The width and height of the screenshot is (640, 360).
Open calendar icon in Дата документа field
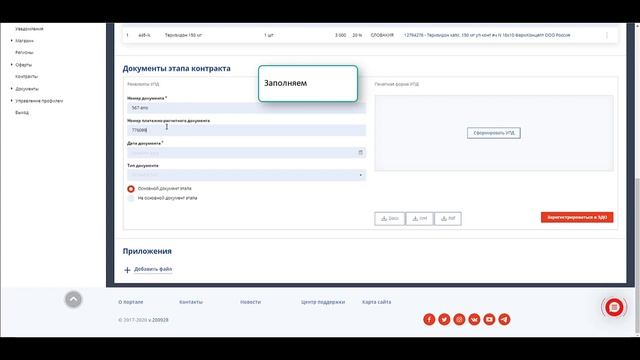point(360,152)
